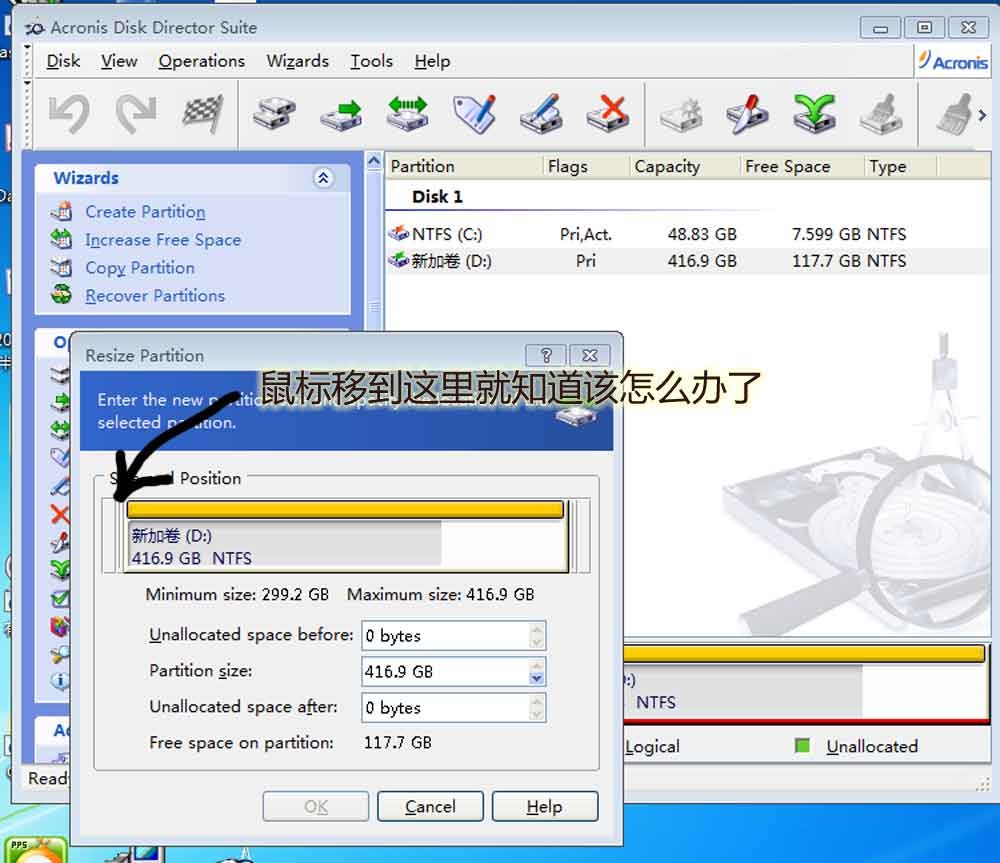Click the partially visible brush toolbar icon
Screen dimensions: 1000x863
(954, 114)
